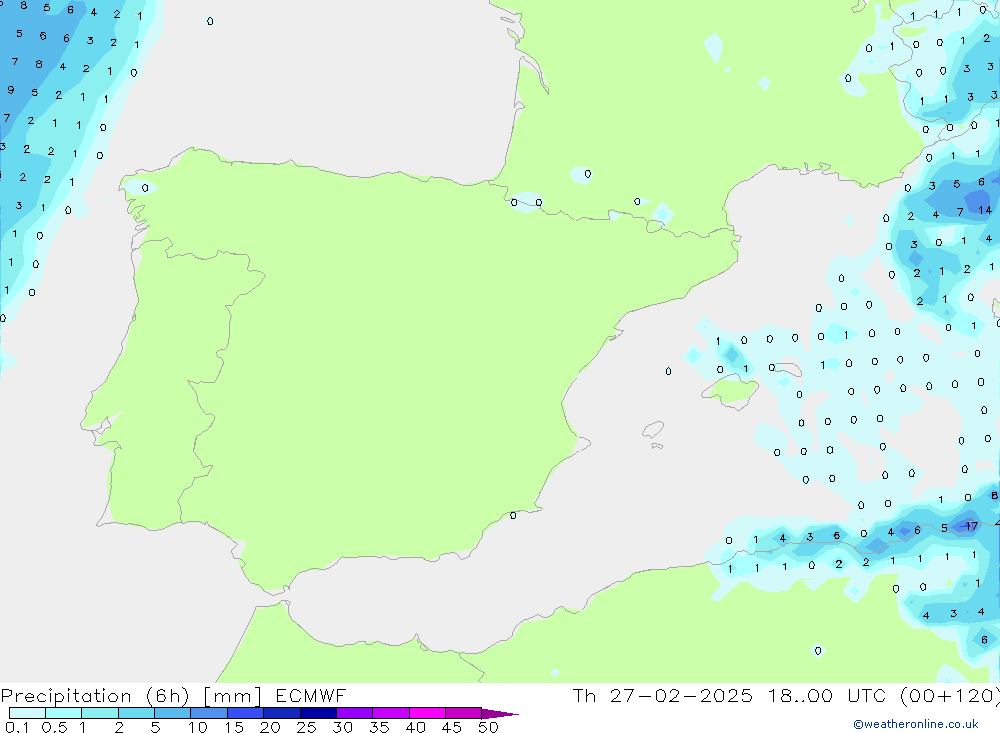Pick the legend swatch between 40 and 45

pos(427,713)
